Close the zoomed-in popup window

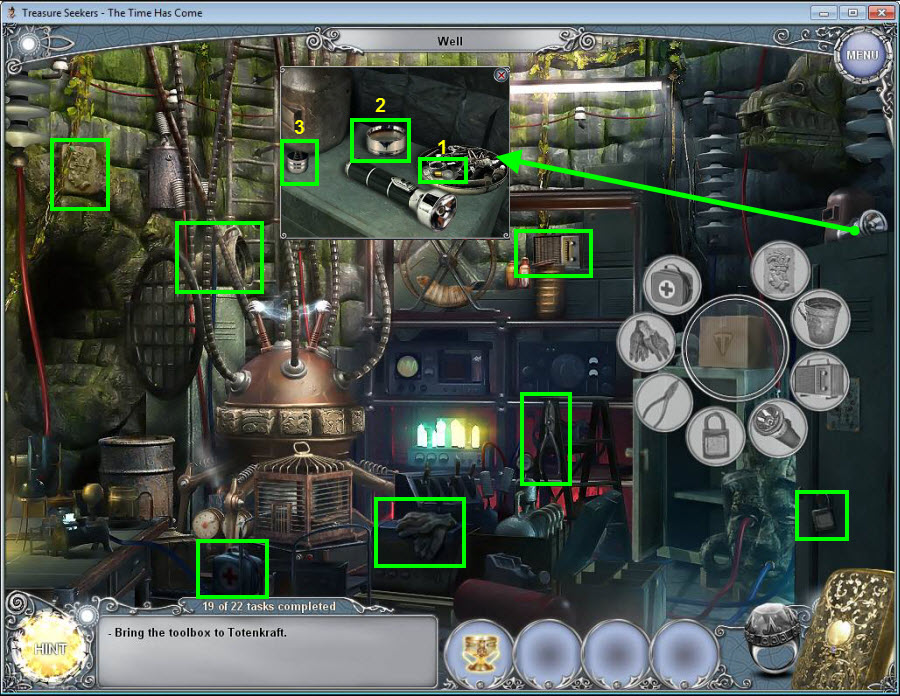[x=501, y=75]
